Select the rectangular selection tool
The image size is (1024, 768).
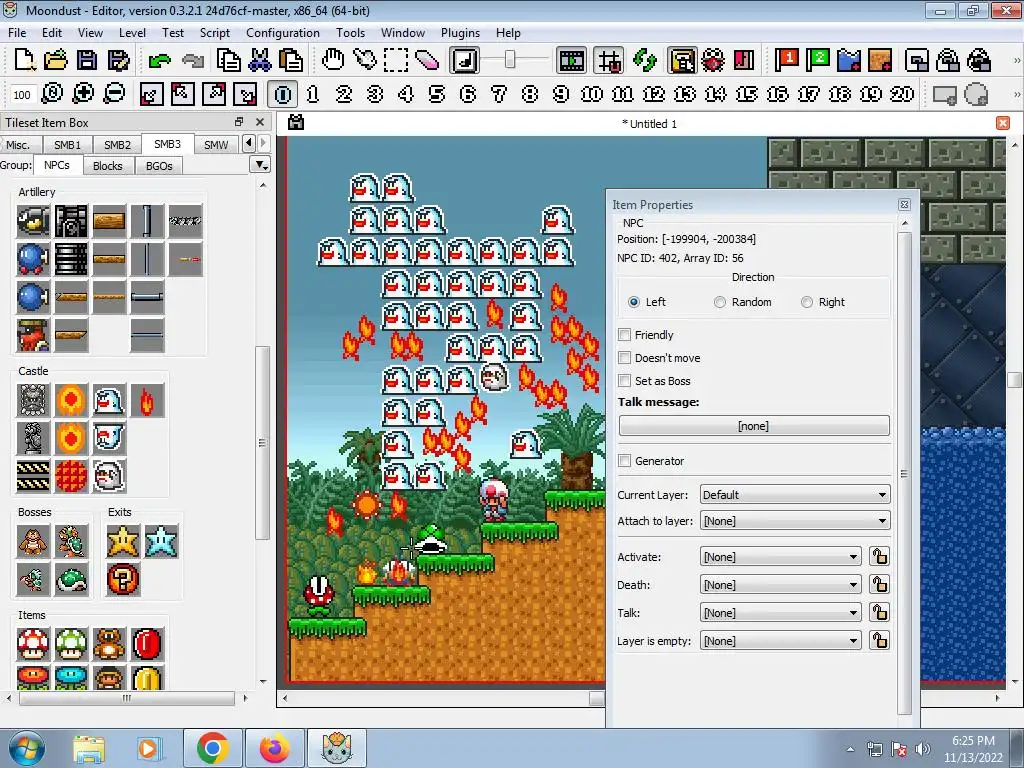click(396, 61)
